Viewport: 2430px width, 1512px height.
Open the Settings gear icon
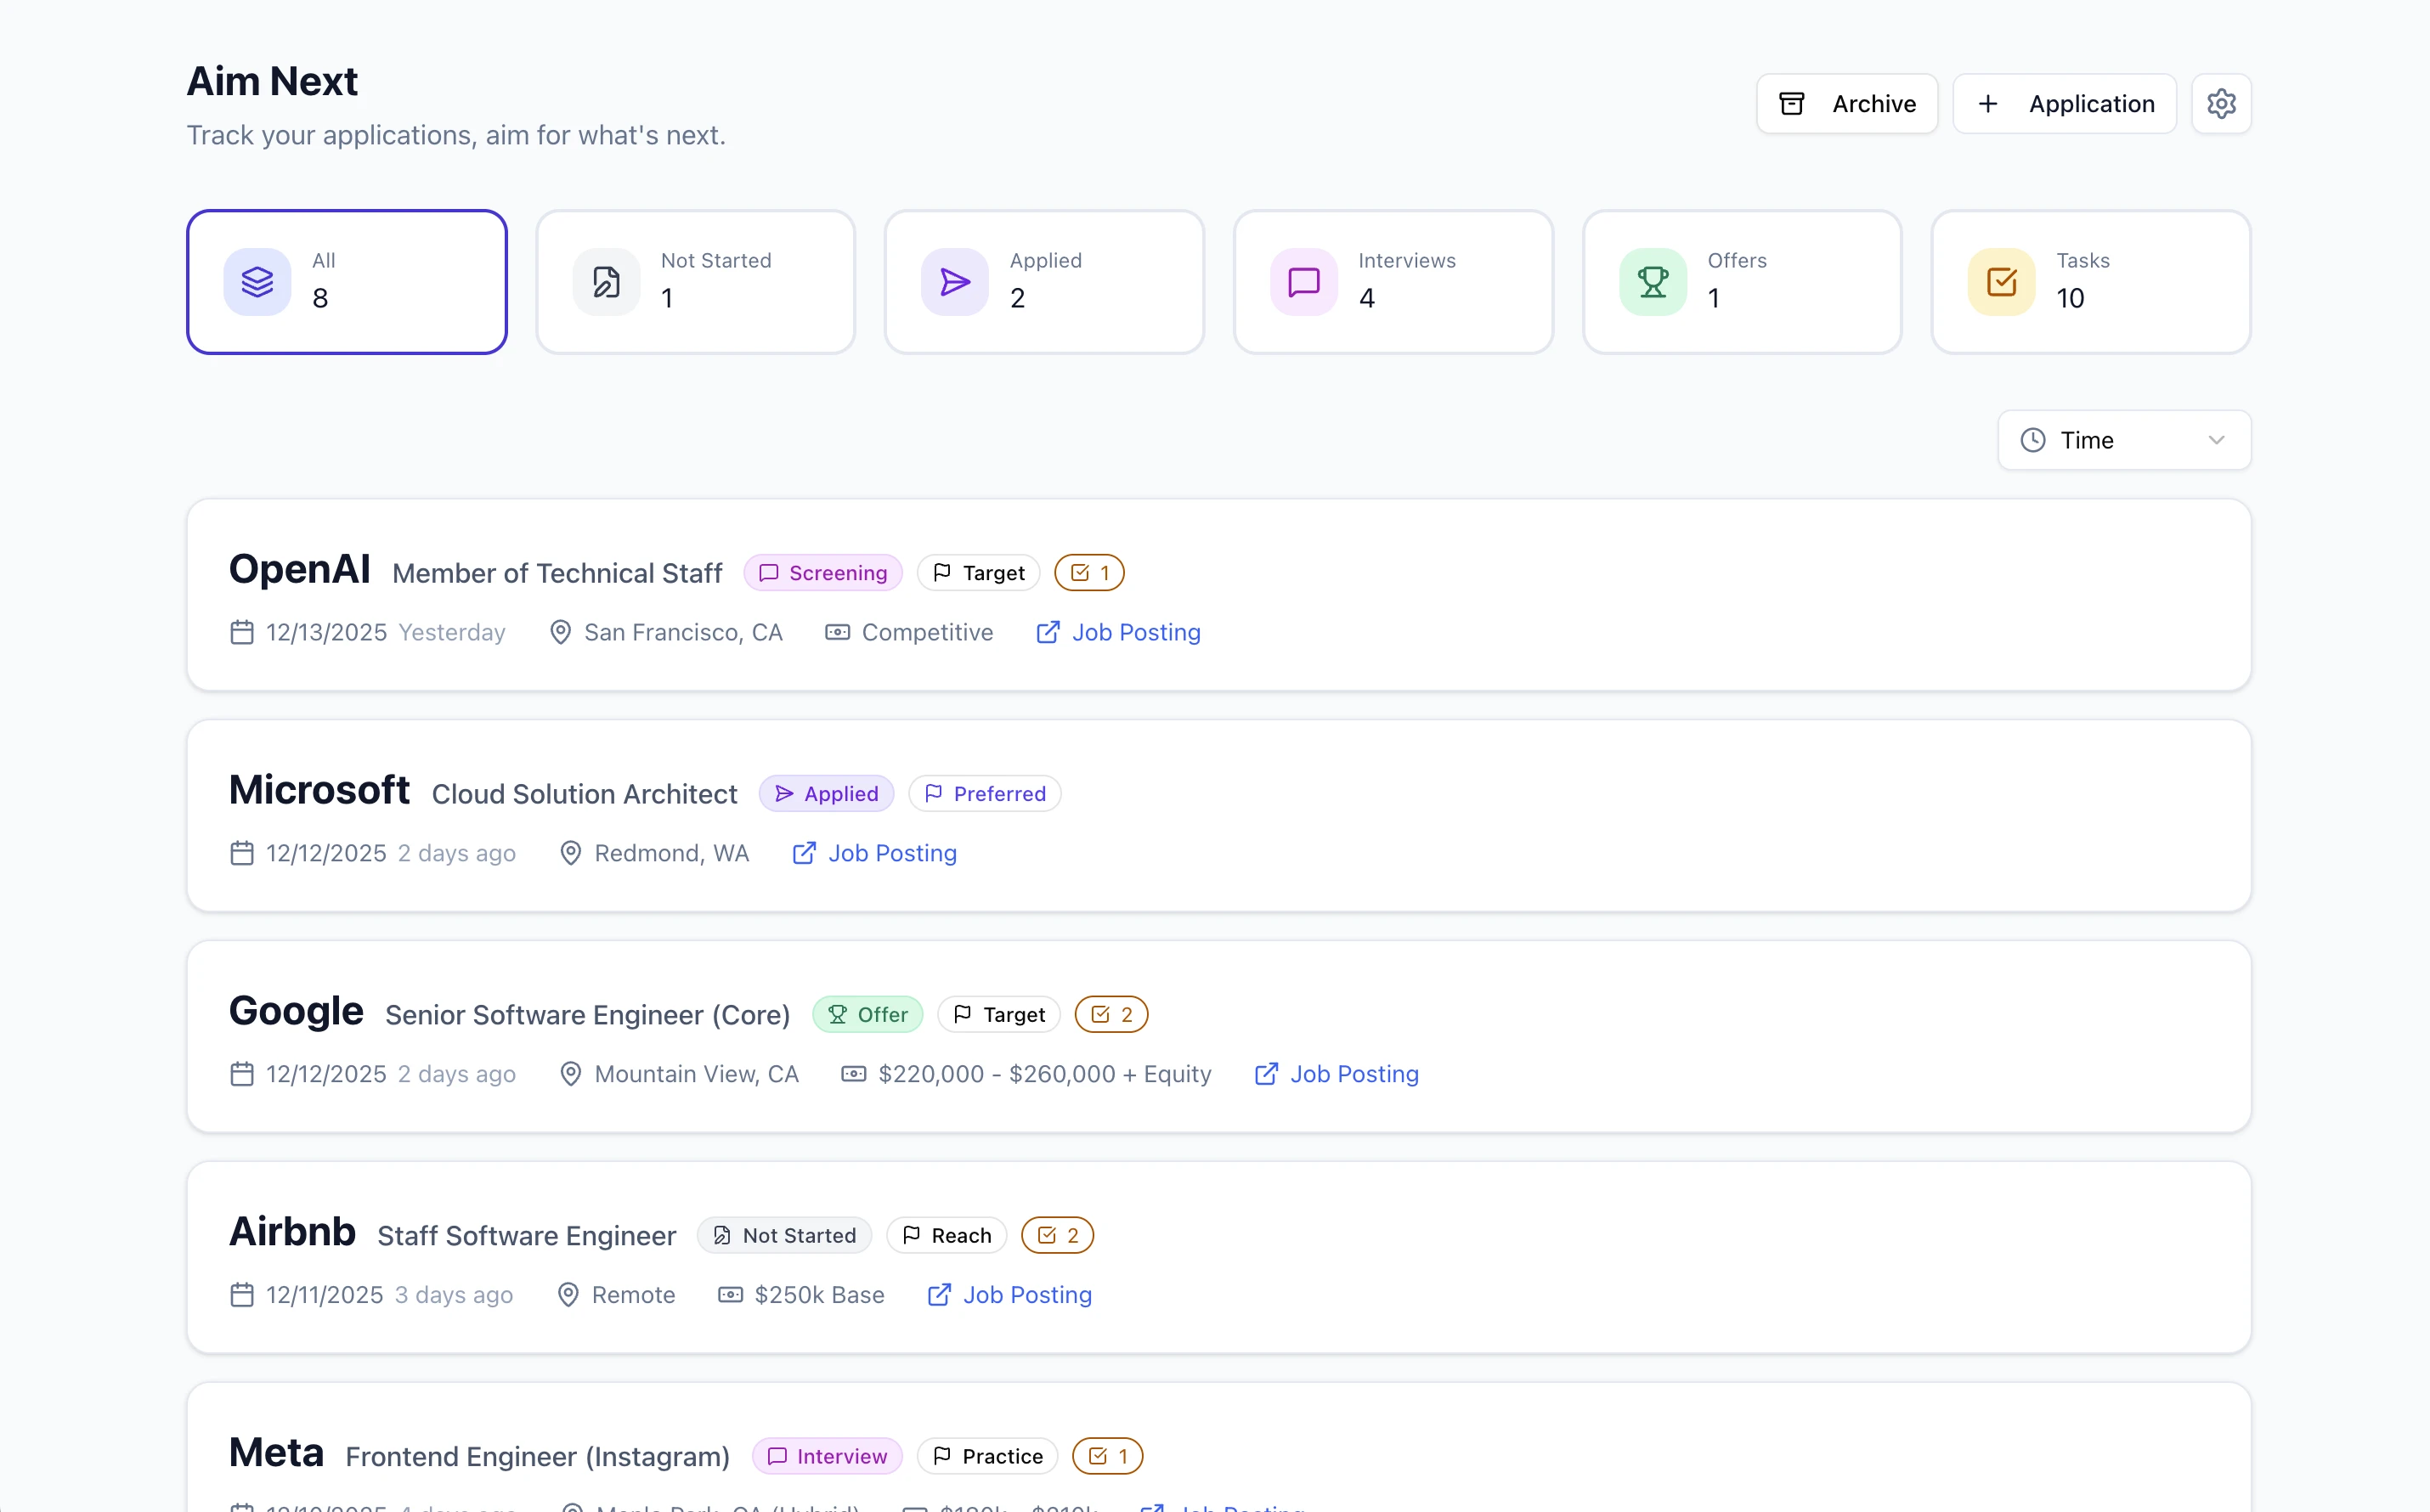click(2221, 103)
